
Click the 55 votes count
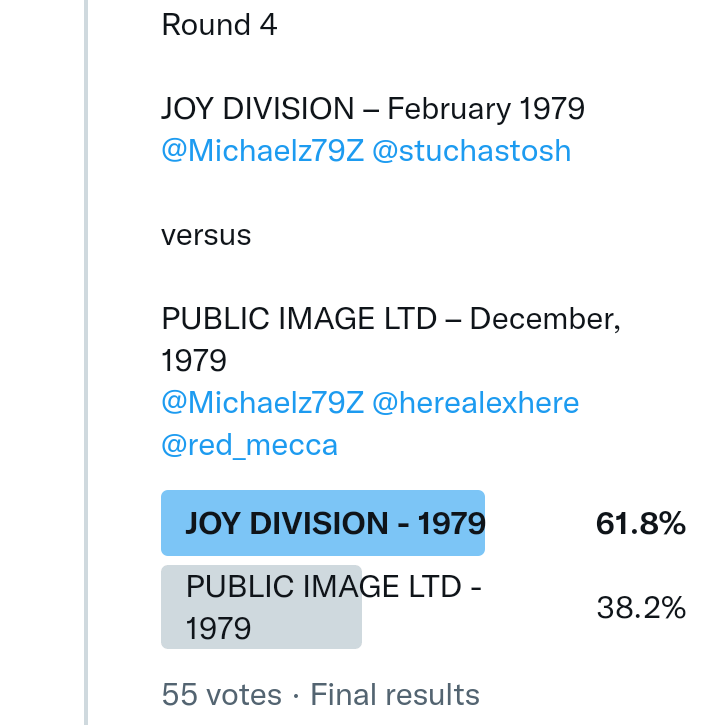(x=221, y=694)
